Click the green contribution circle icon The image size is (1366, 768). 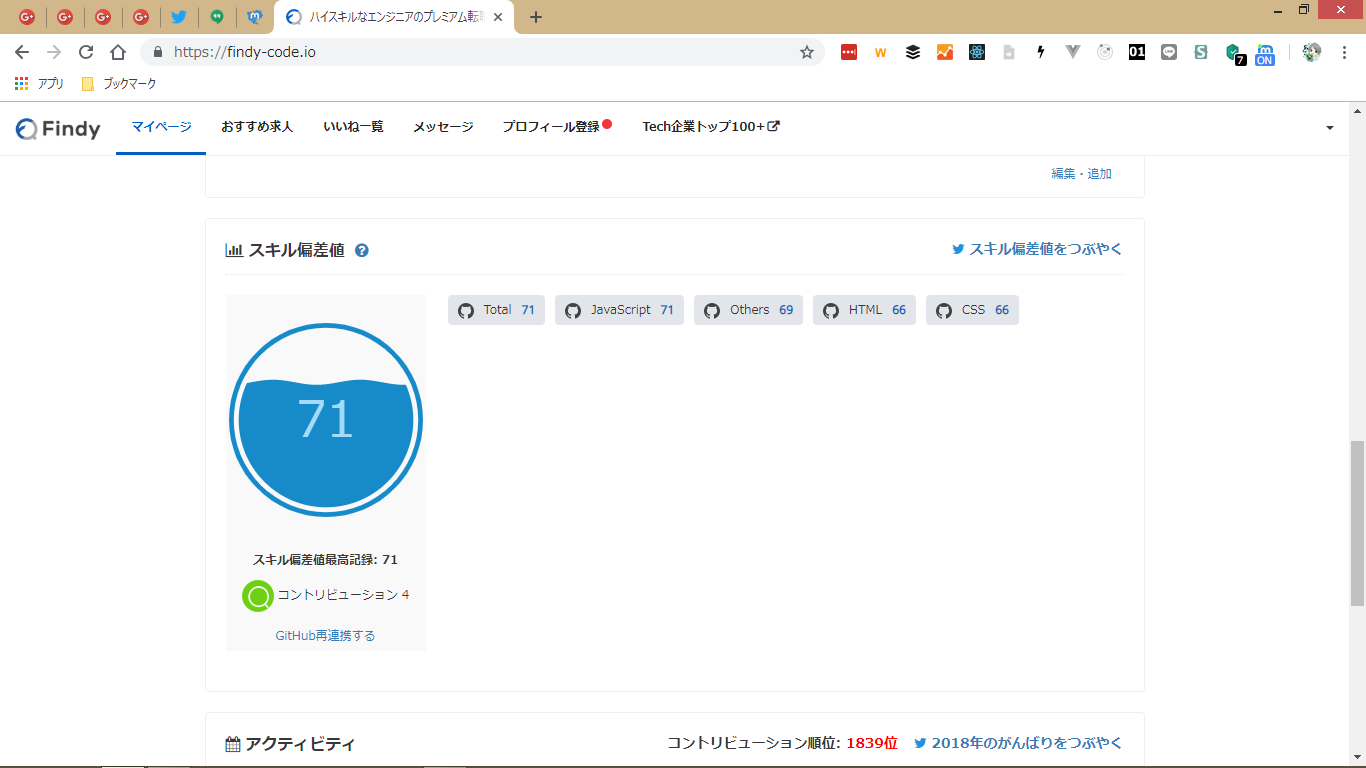point(258,596)
